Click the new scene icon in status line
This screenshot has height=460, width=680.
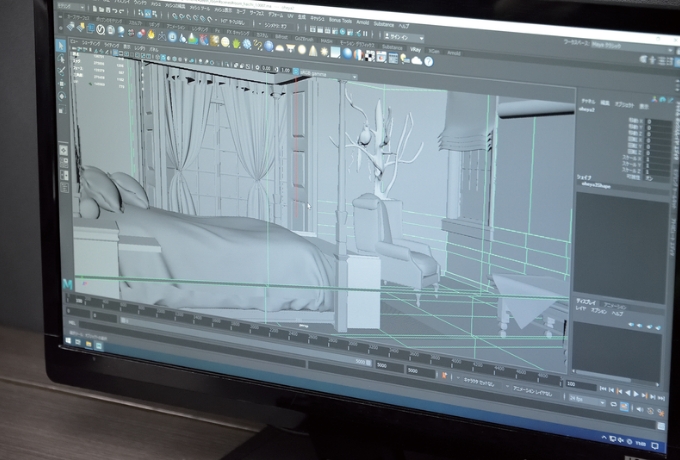(95, 8)
